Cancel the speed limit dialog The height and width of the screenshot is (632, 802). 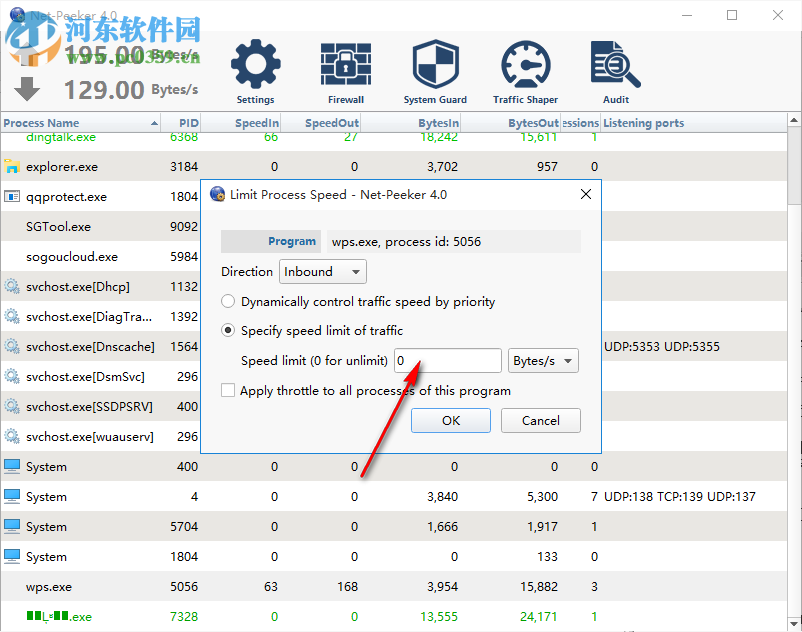[x=540, y=420]
